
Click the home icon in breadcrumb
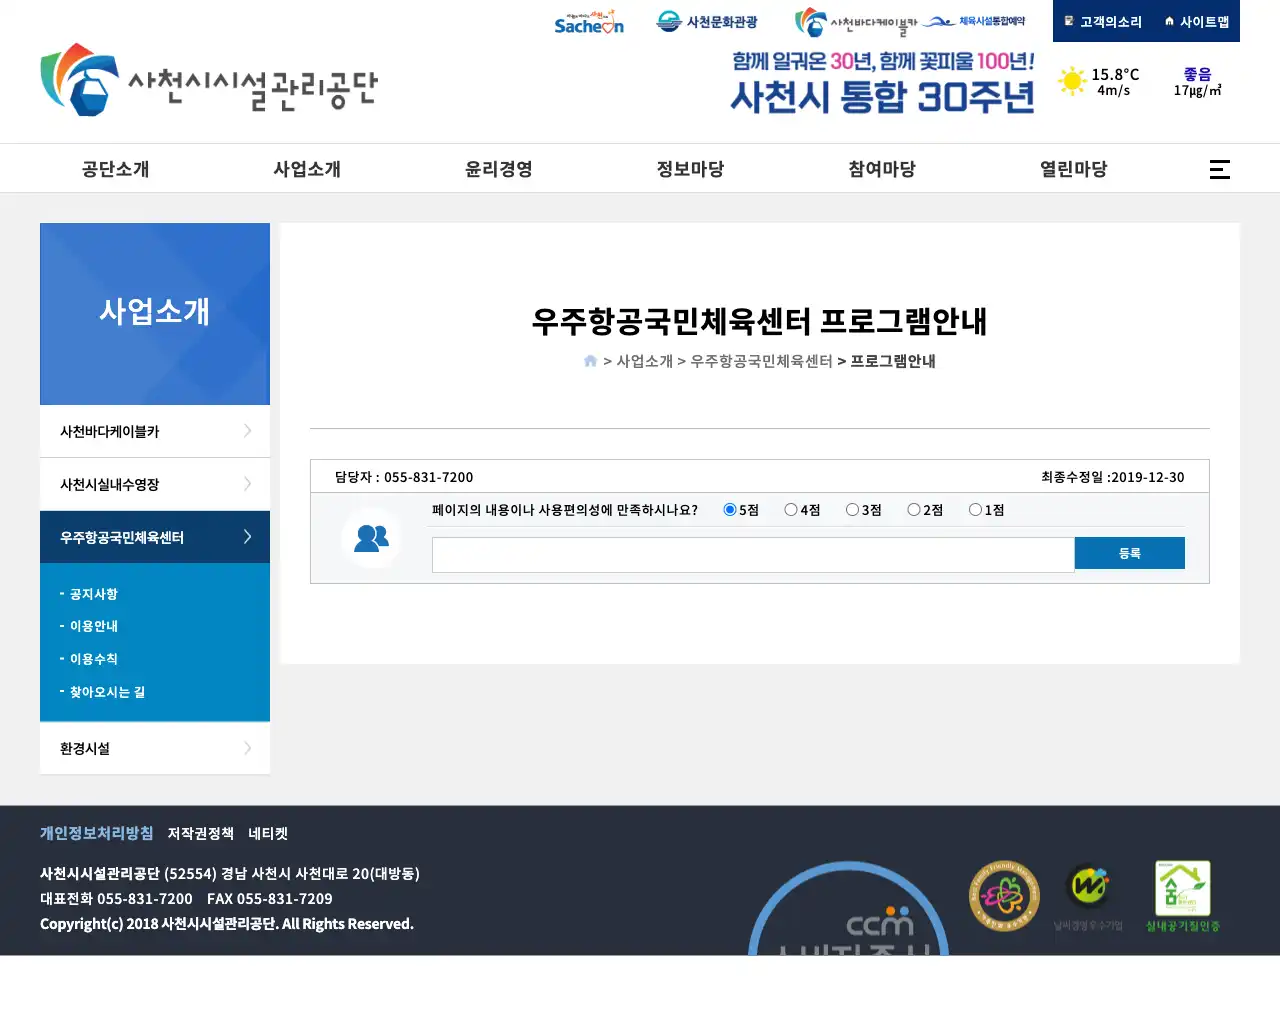click(590, 361)
